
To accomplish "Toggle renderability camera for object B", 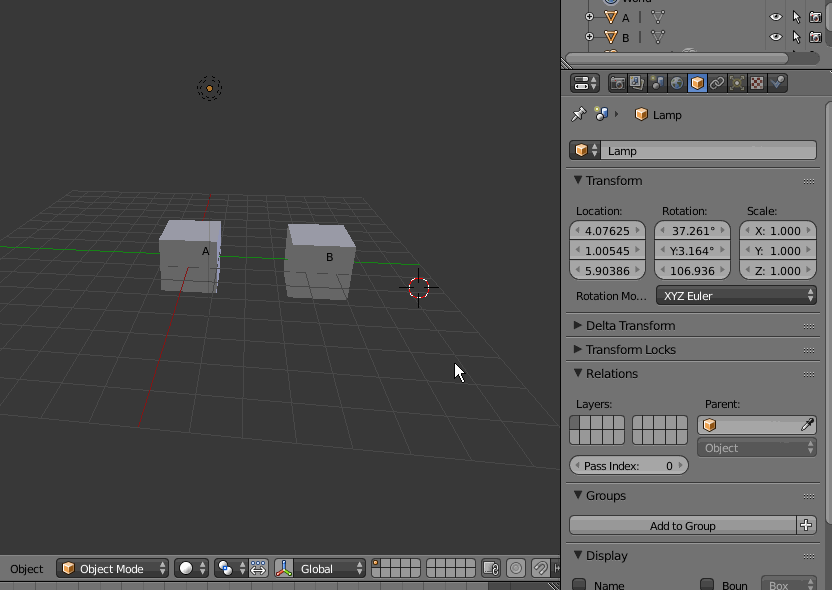I will [x=816, y=37].
